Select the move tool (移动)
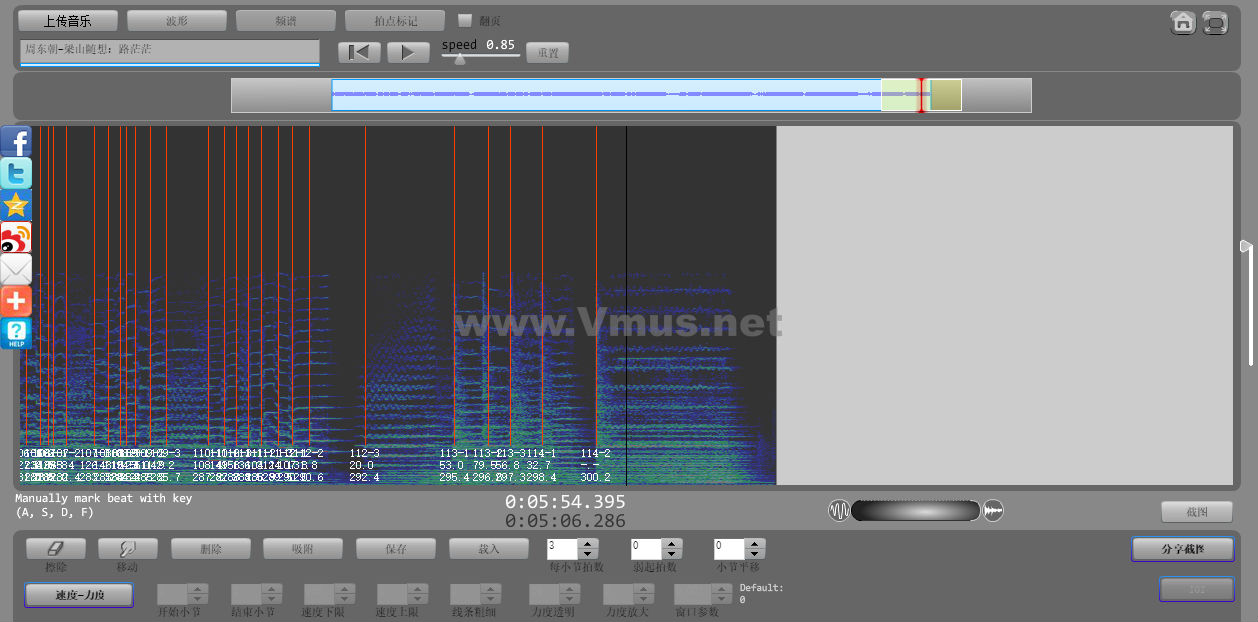This screenshot has width=1258, height=622. click(128, 549)
